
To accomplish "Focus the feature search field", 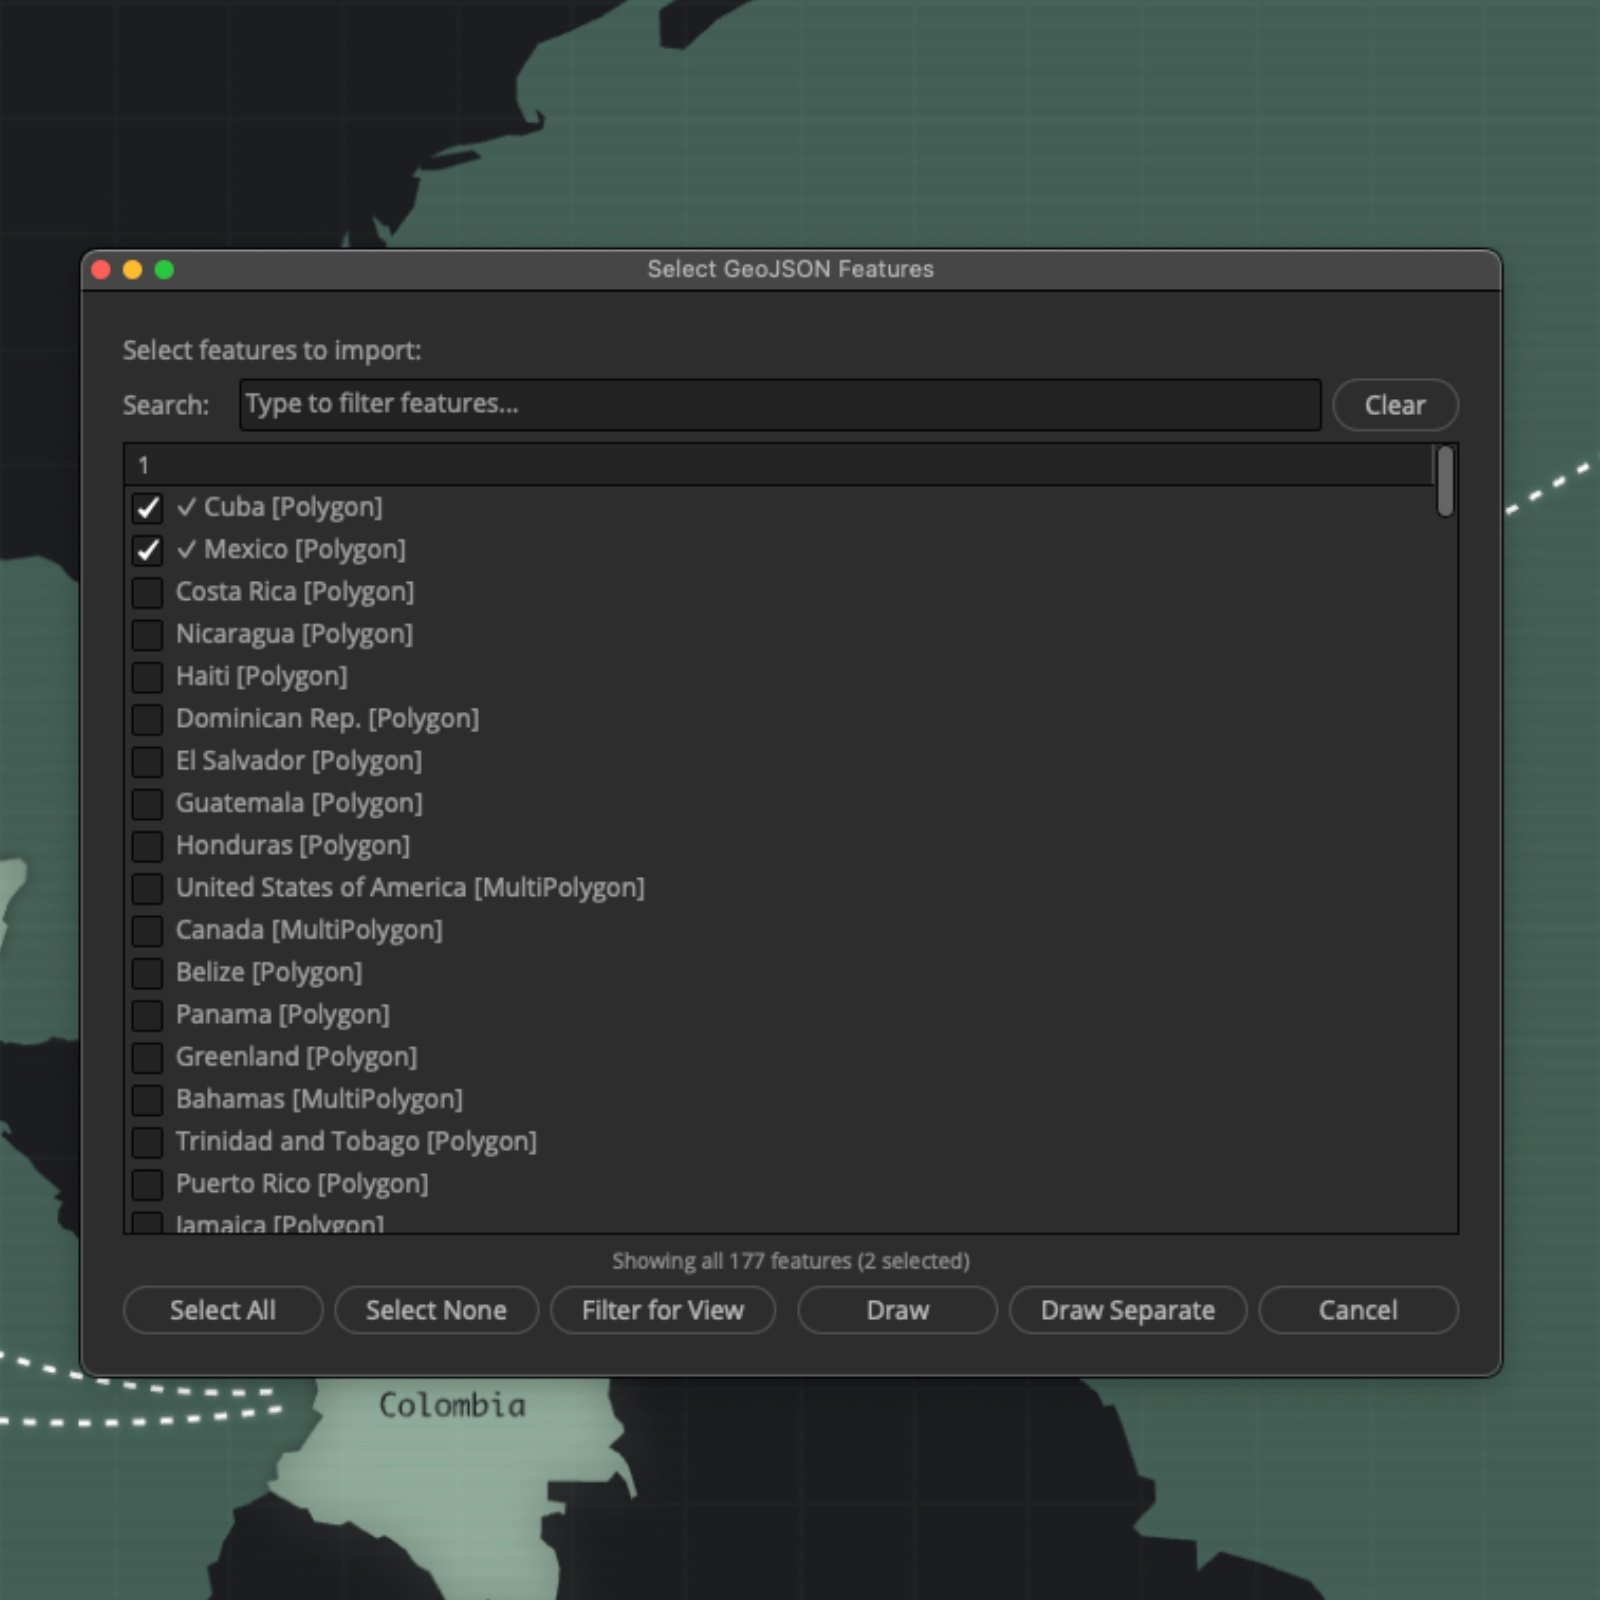I will click(780, 405).
